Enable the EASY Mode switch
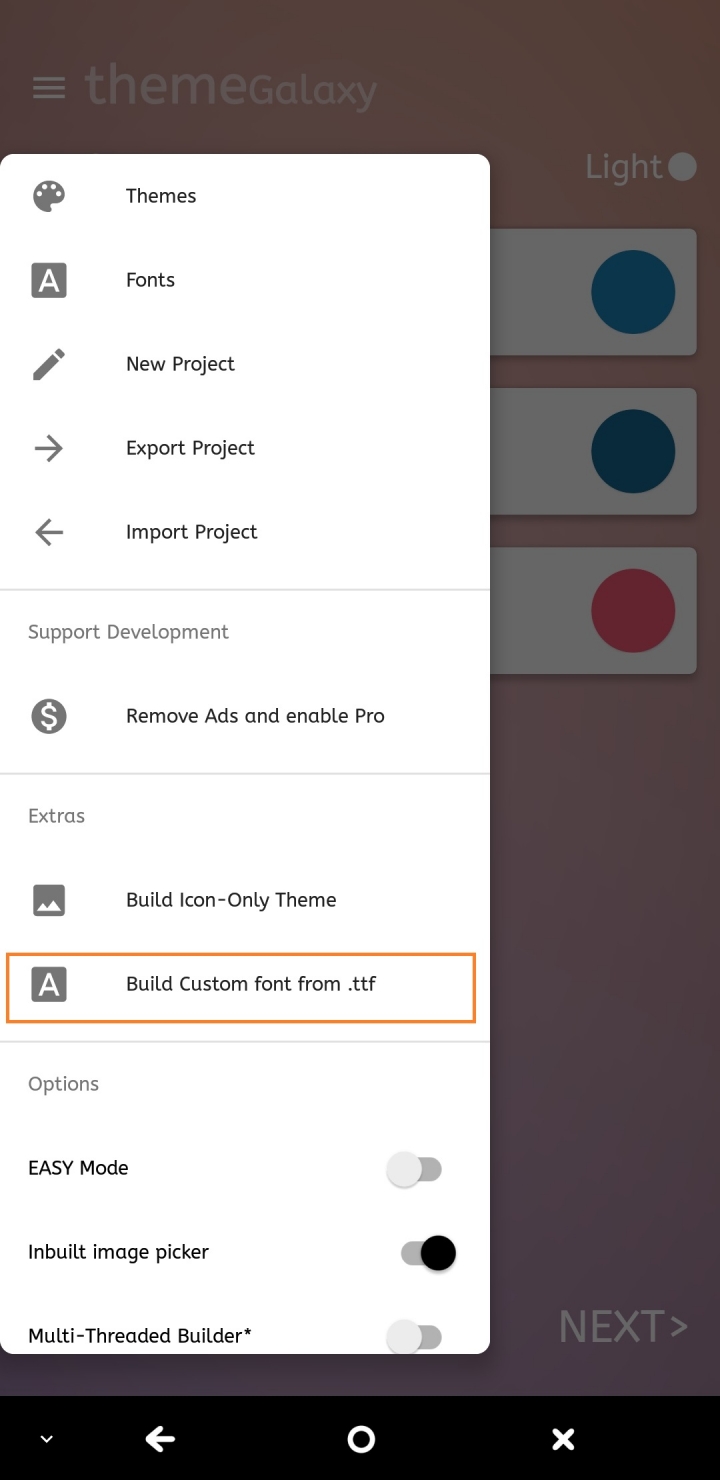 (415, 1168)
